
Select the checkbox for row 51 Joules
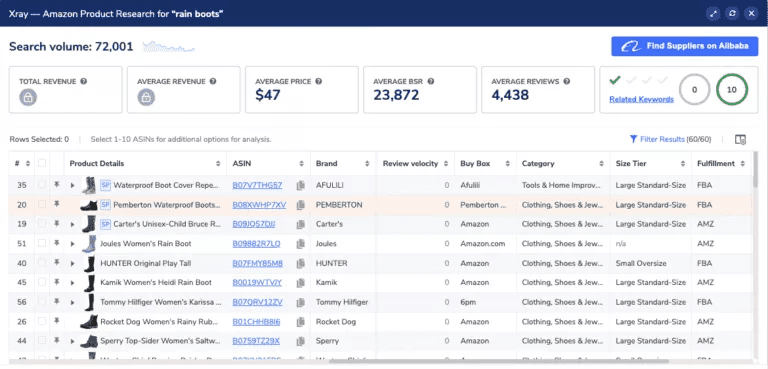pyautogui.click(x=42, y=244)
